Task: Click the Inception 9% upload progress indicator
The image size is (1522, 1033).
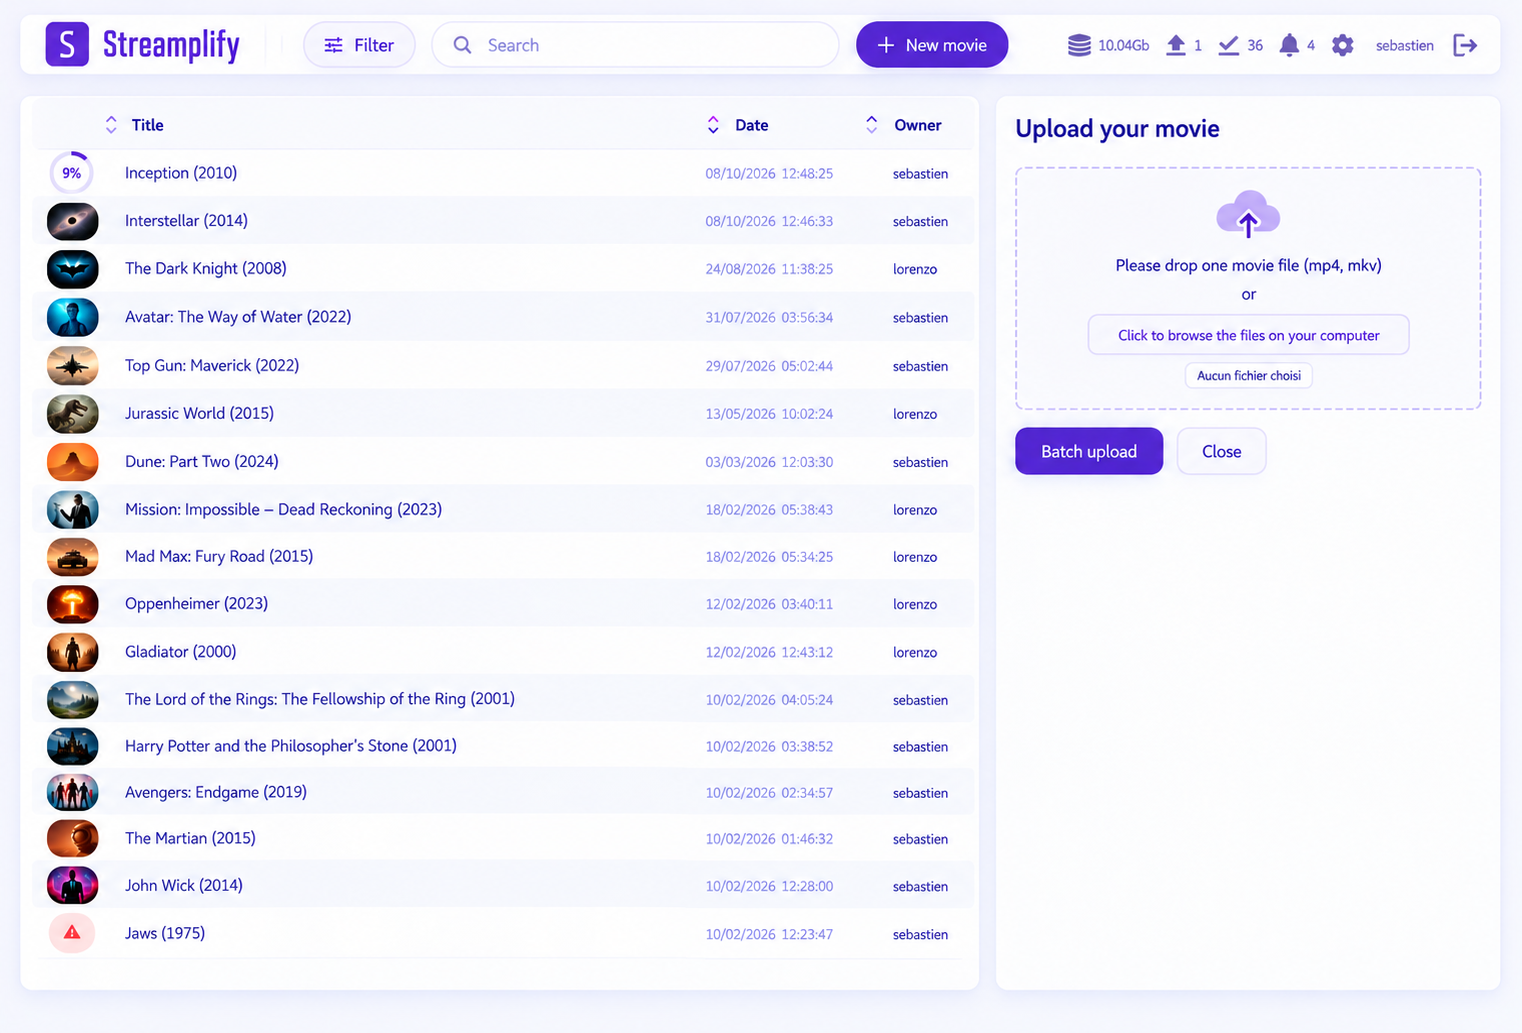Action: click(72, 173)
